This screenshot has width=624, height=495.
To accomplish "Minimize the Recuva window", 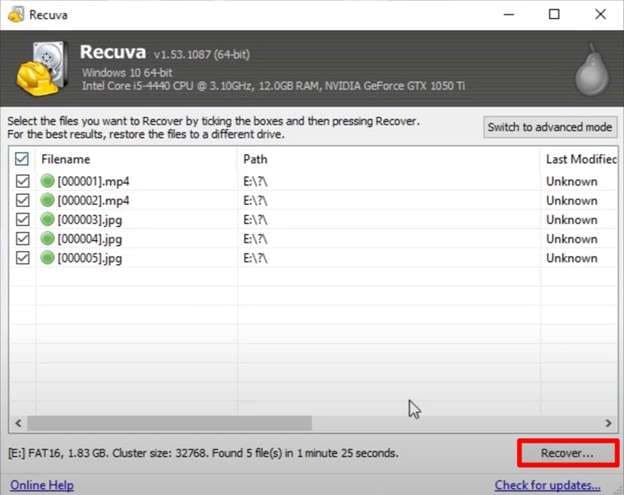I will click(509, 14).
